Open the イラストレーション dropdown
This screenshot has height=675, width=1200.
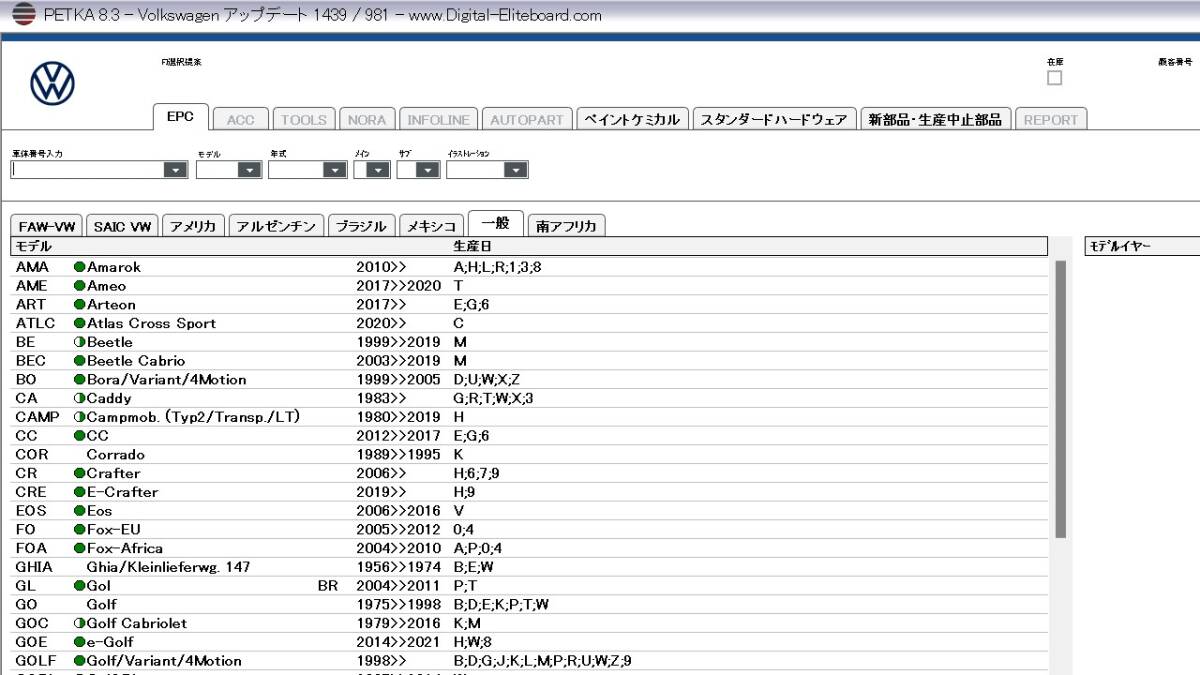click(515, 171)
